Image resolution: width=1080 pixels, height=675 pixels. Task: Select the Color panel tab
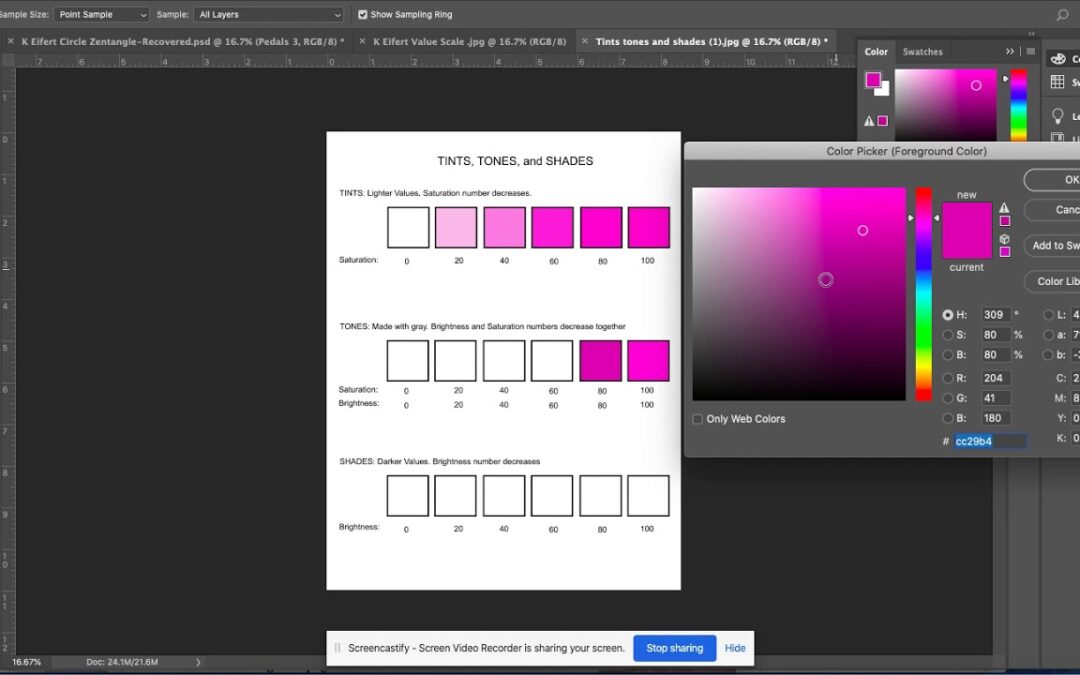[876, 52]
